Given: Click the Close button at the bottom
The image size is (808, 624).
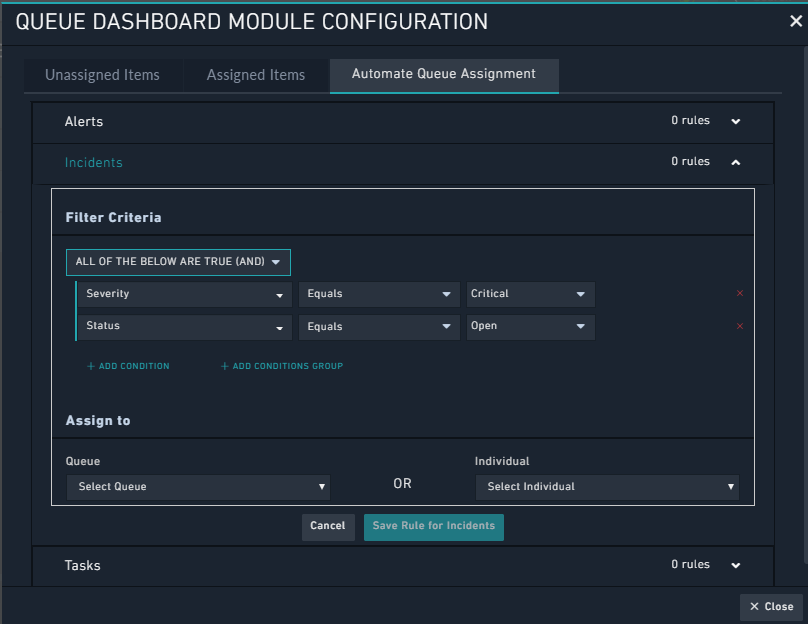Looking at the screenshot, I should [771, 607].
